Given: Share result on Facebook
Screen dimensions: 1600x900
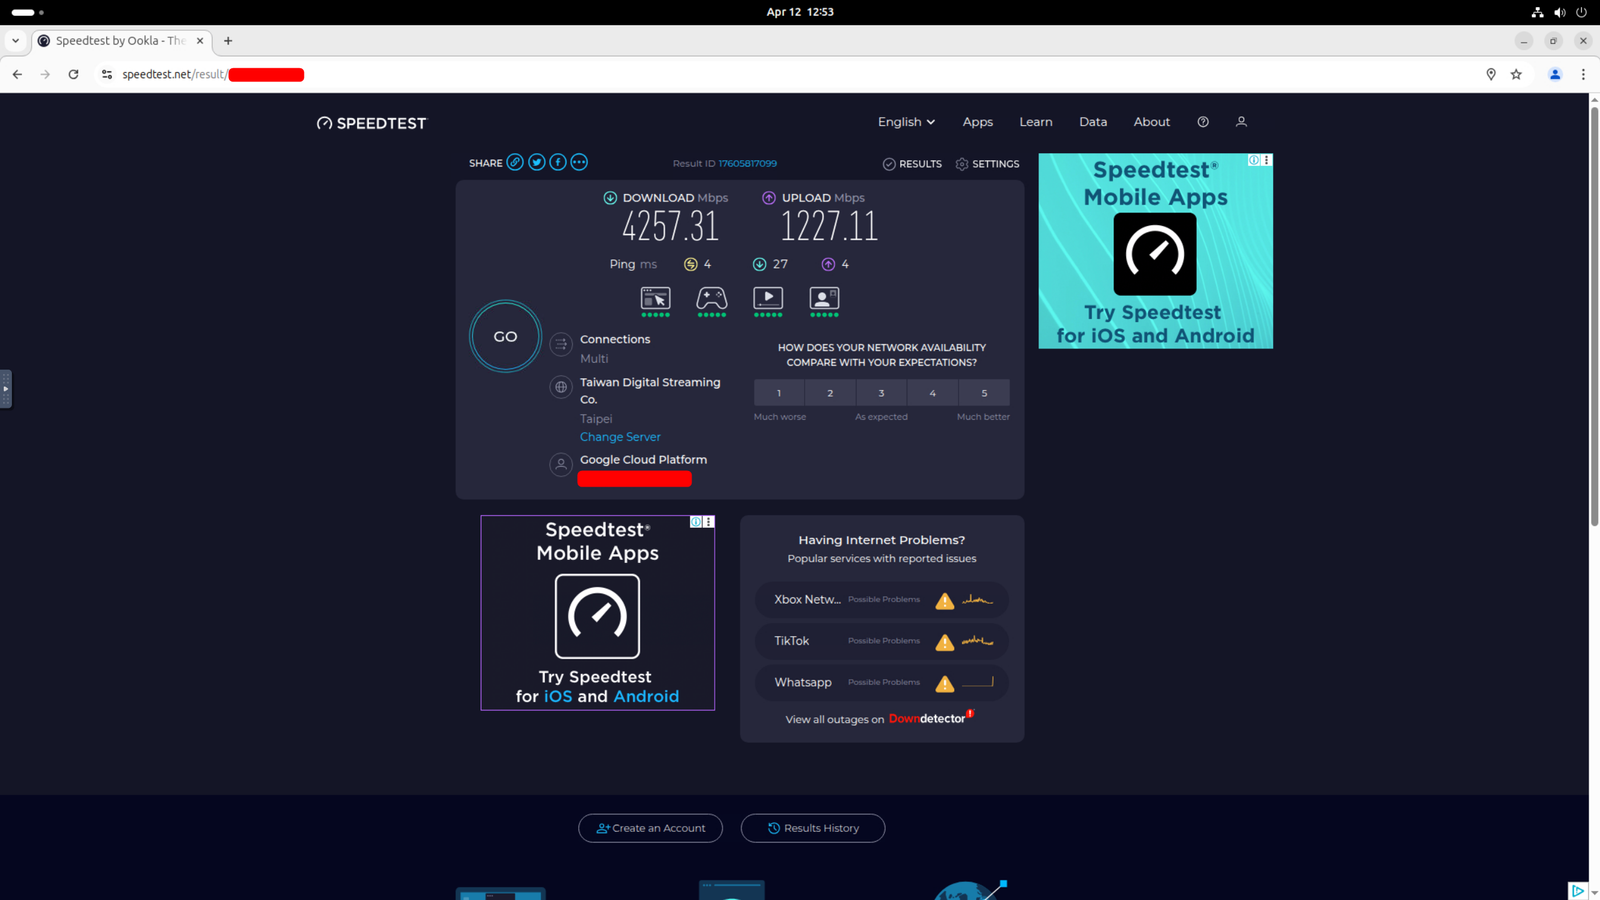Looking at the screenshot, I should click(558, 162).
